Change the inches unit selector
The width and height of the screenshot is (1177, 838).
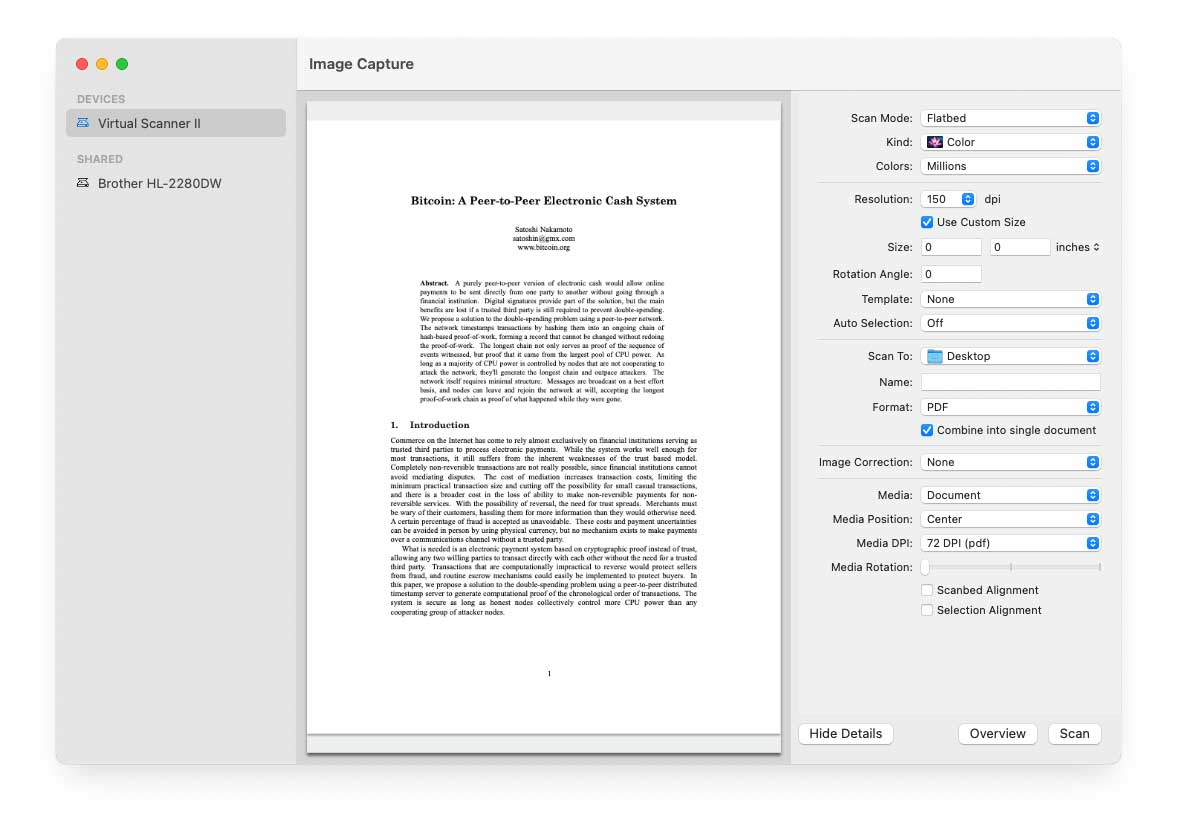click(x=1078, y=247)
